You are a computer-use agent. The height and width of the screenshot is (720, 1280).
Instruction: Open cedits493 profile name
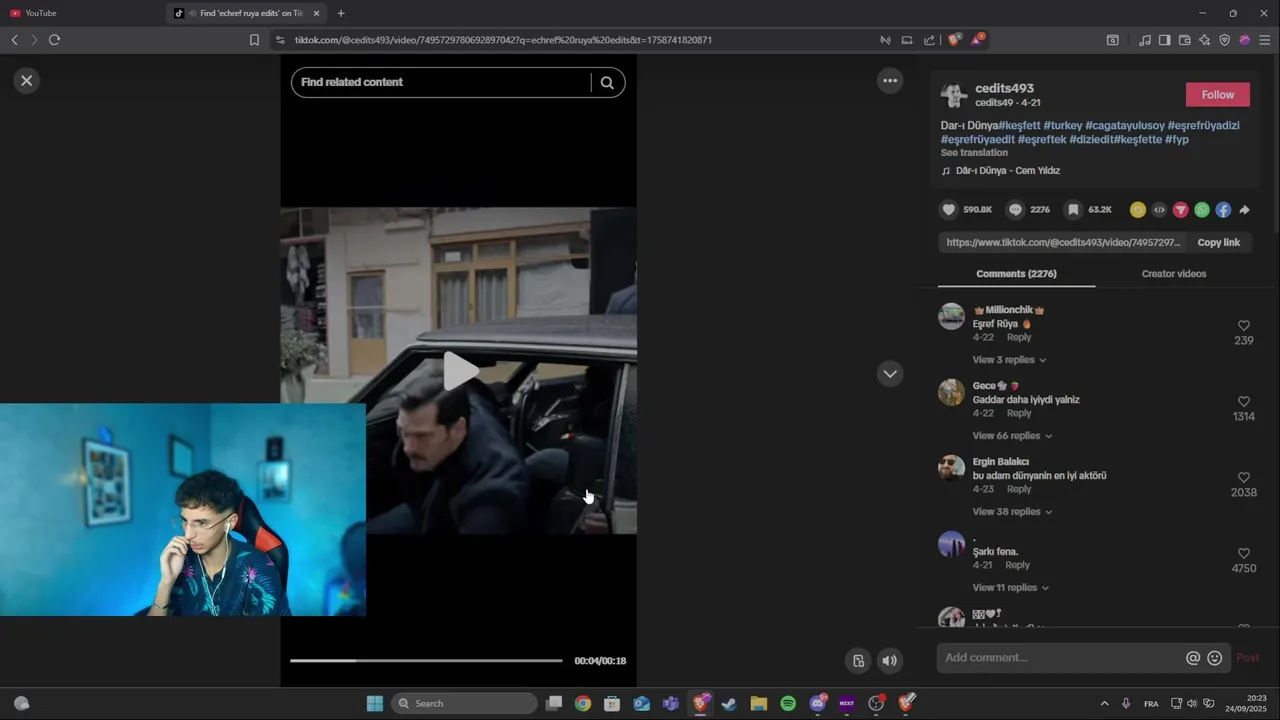pos(1004,89)
